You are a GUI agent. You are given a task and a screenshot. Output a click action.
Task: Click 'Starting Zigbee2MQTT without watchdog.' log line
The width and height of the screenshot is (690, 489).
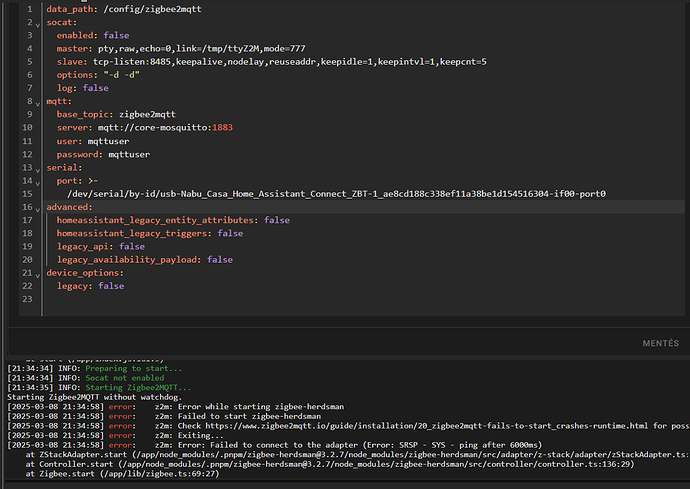coord(95,397)
